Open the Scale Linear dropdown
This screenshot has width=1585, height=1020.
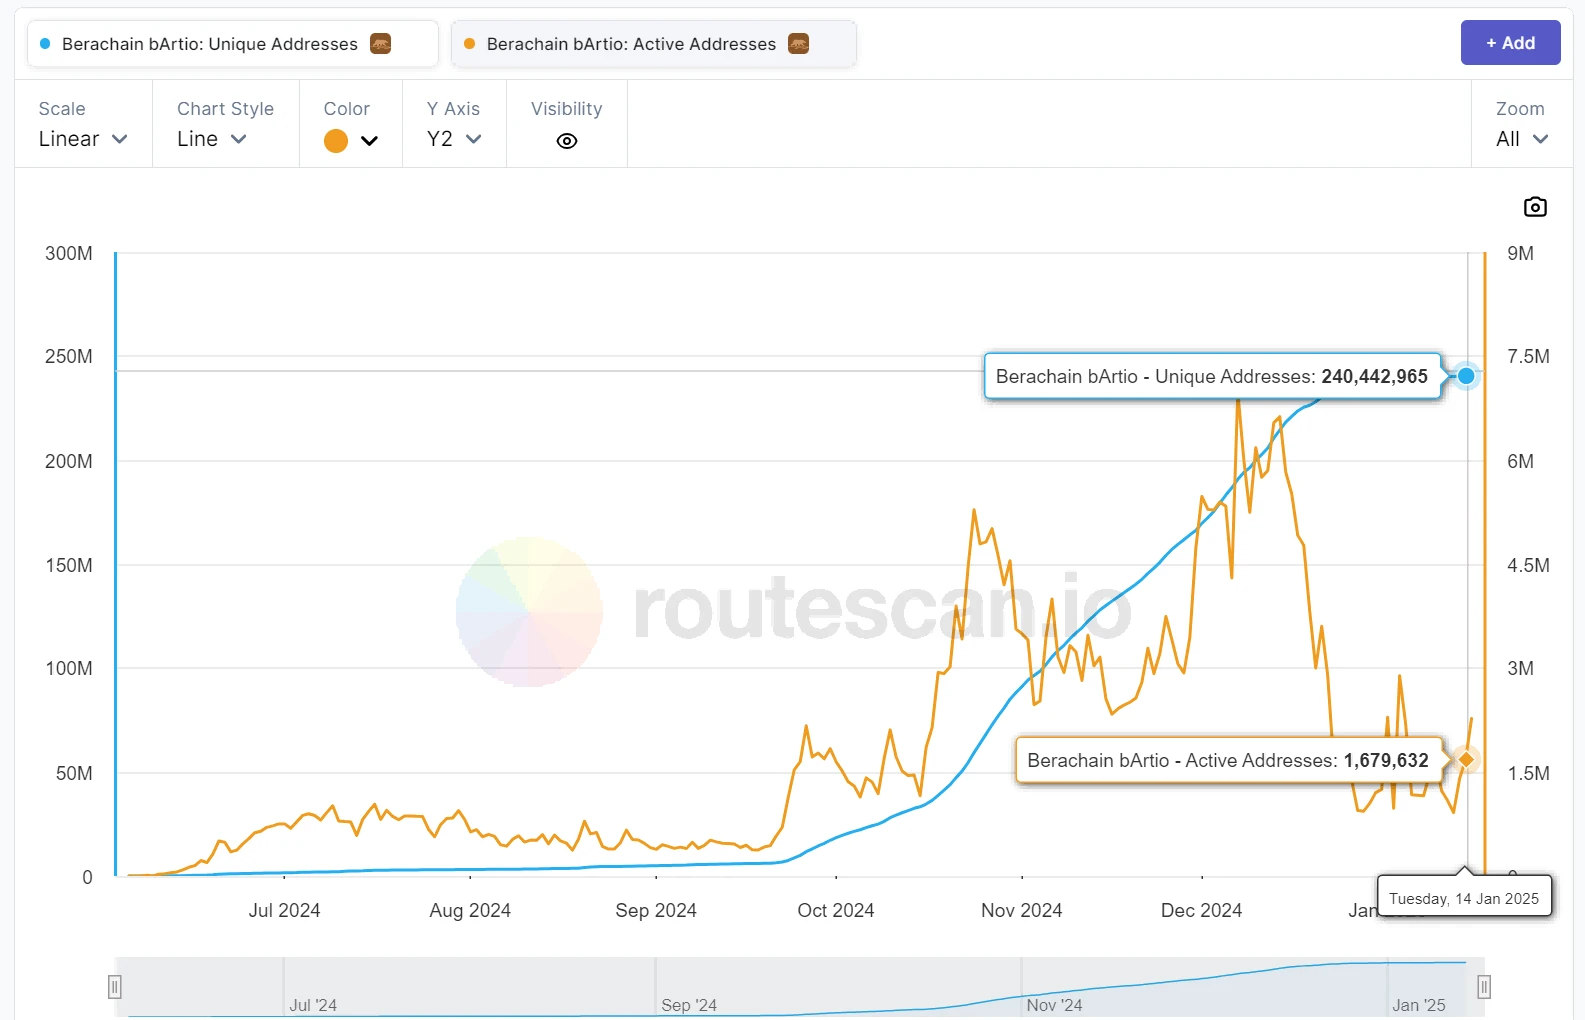click(x=83, y=139)
